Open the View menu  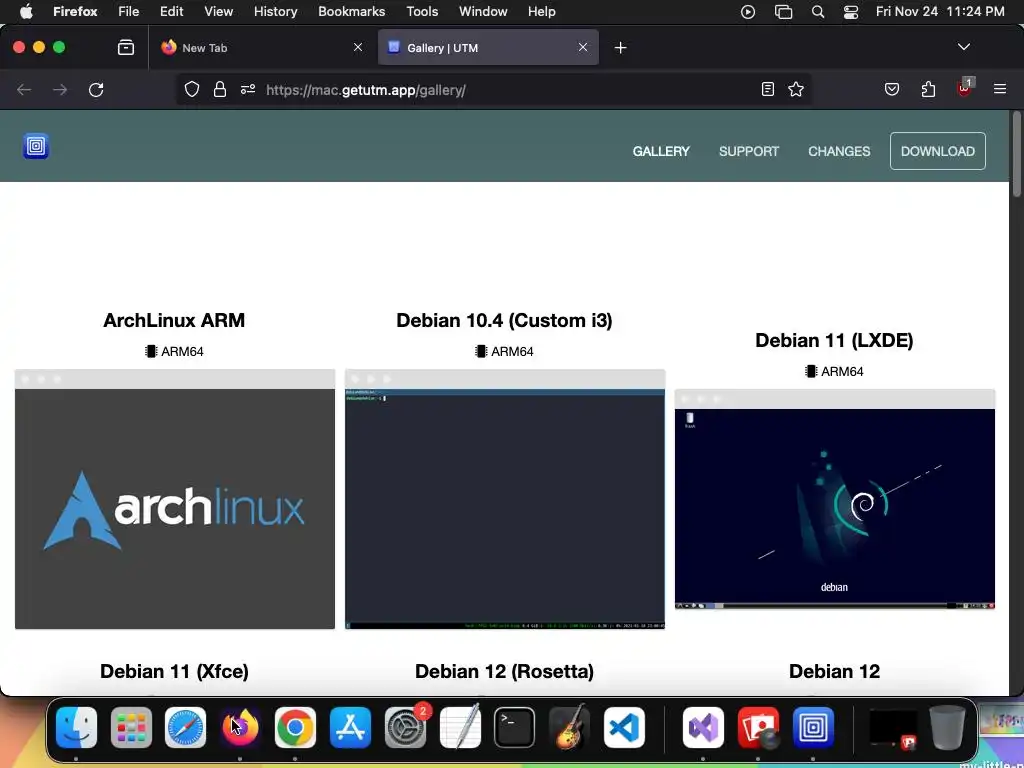click(x=218, y=12)
